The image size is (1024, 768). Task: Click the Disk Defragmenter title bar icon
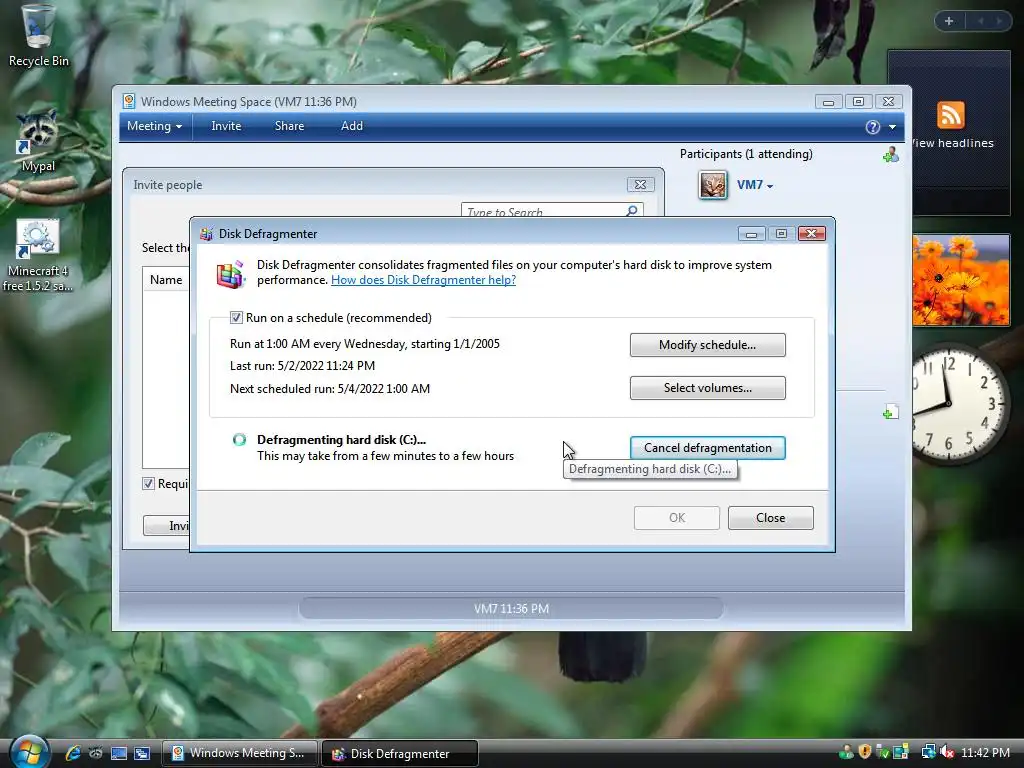207,234
